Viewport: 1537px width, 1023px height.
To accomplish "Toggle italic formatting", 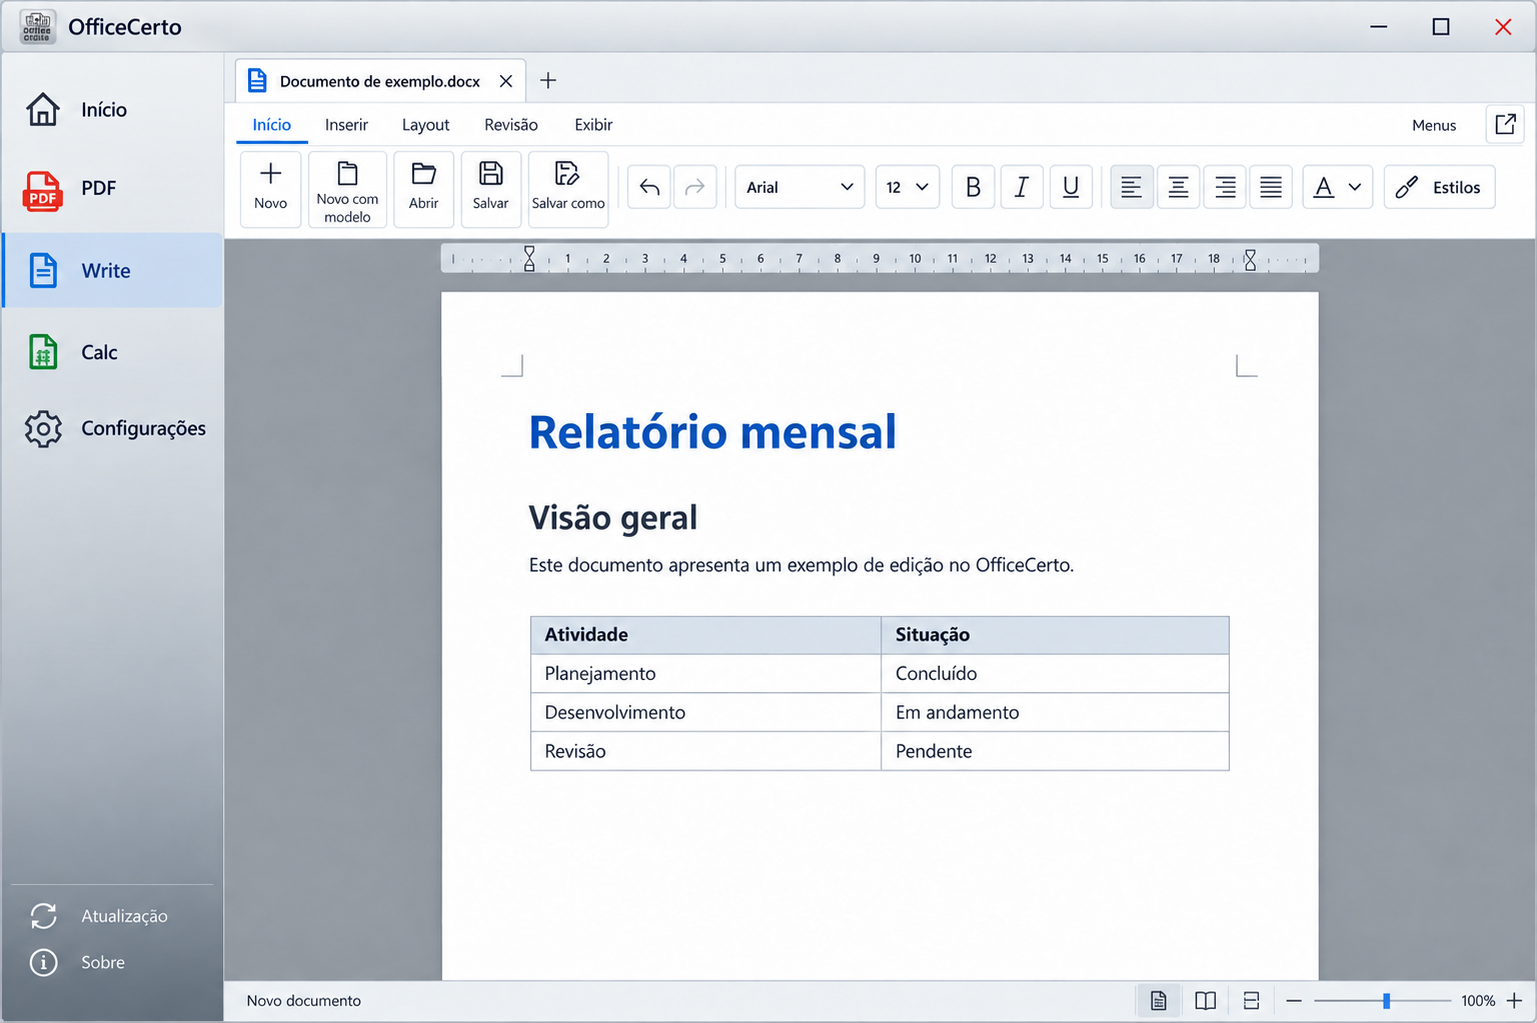I will click(1021, 187).
